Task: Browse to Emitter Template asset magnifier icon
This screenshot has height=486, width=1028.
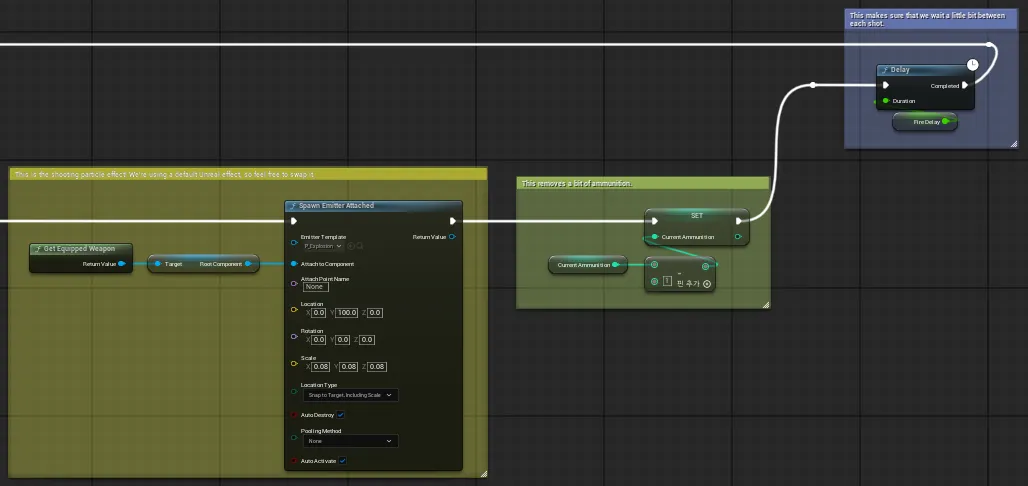Action: pyautogui.click(x=359, y=246)
